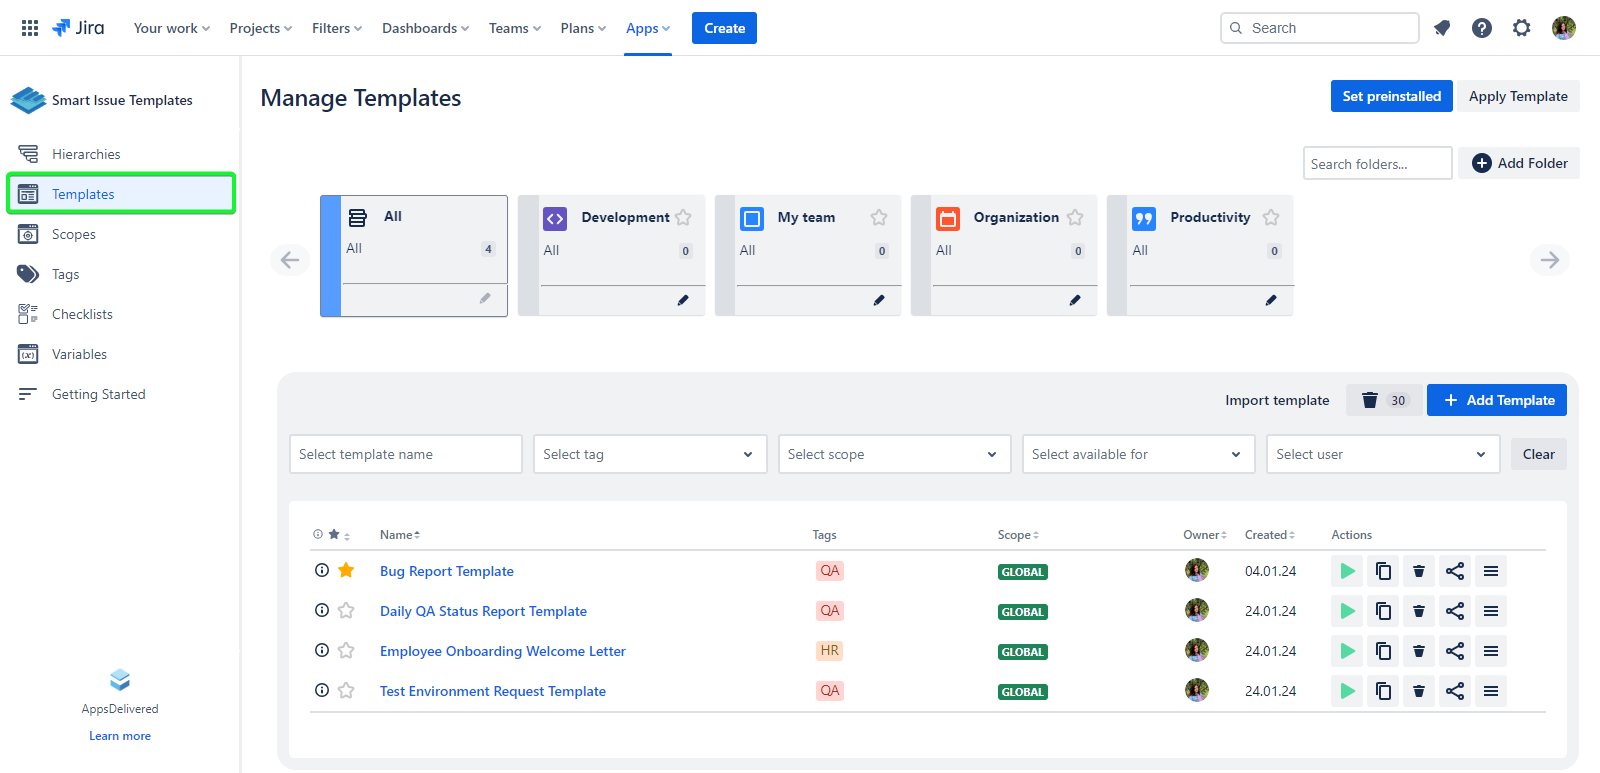Open the Test Environment Request Template link
The width and height of the screenshot is (1600, 773).
493,691
